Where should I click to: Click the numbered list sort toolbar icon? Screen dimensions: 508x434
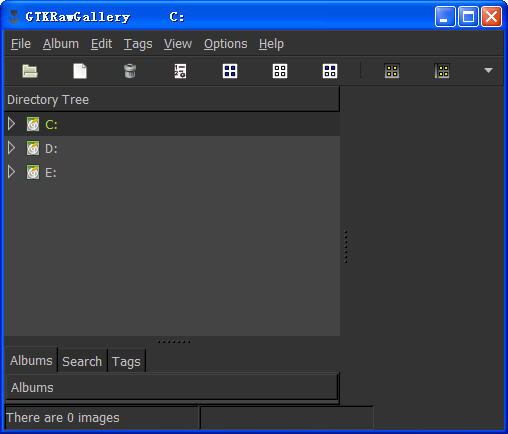pyautogui.click(x=180, y=71)
